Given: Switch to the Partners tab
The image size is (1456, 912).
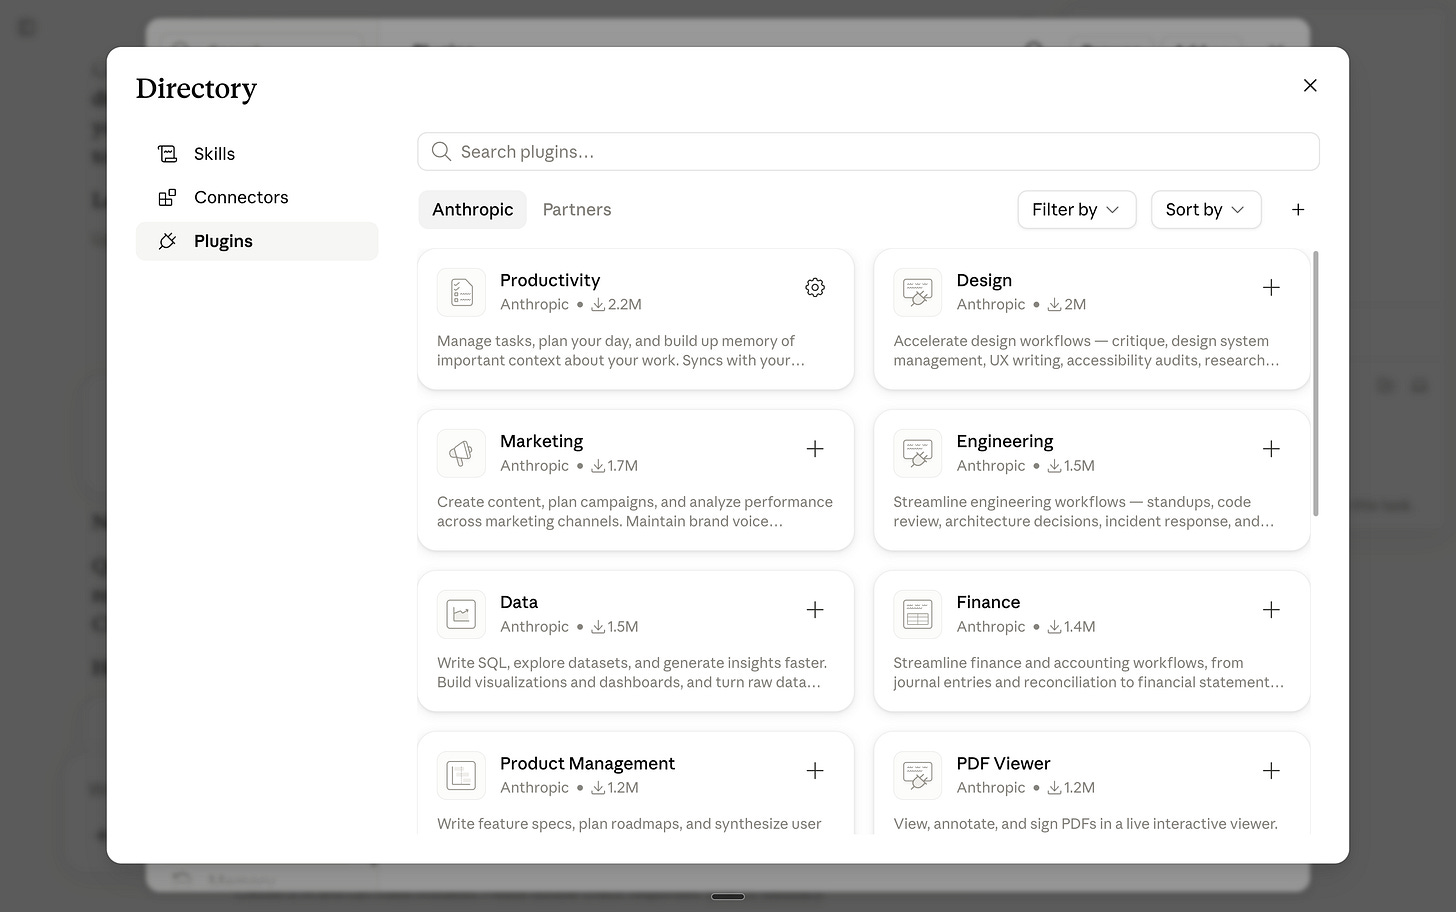Looking at the screenshot, I should tap(577, 210).
